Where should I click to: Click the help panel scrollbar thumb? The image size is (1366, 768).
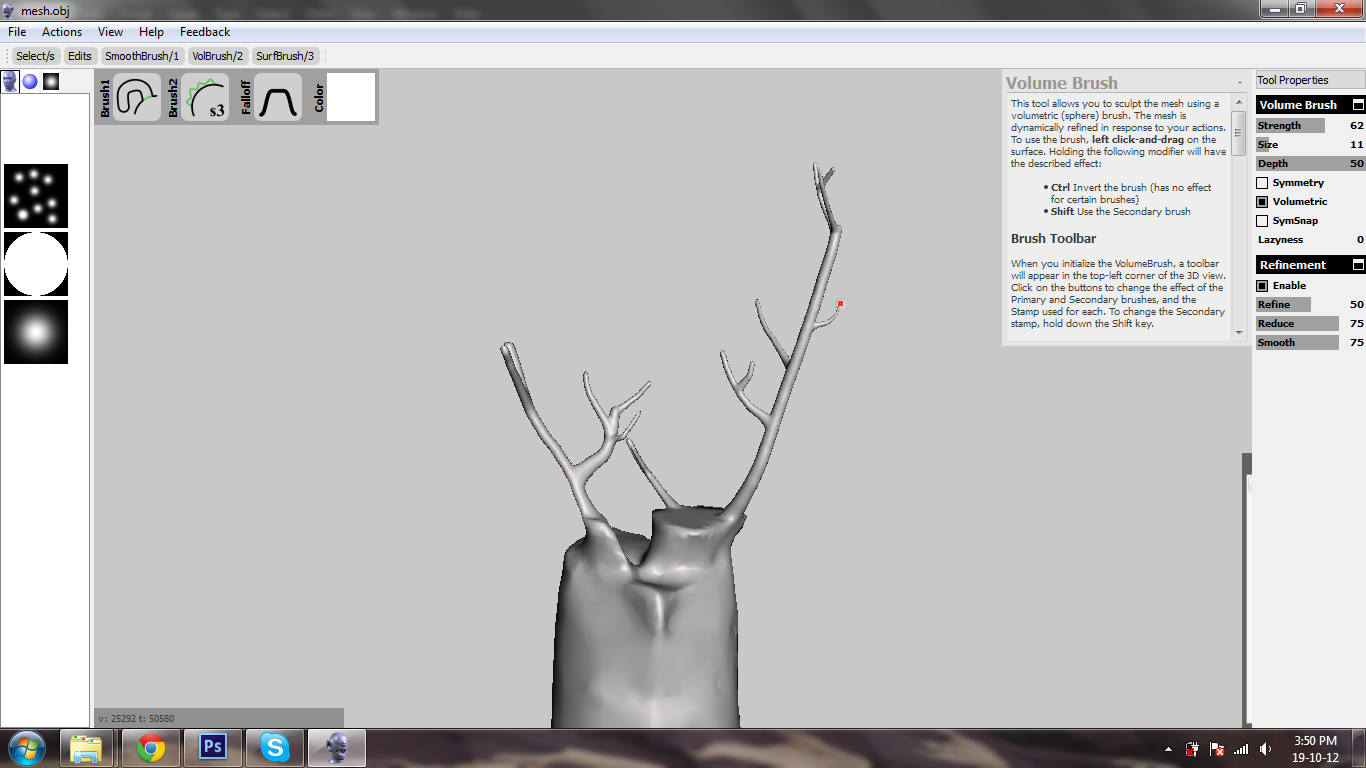[1239, 132]
